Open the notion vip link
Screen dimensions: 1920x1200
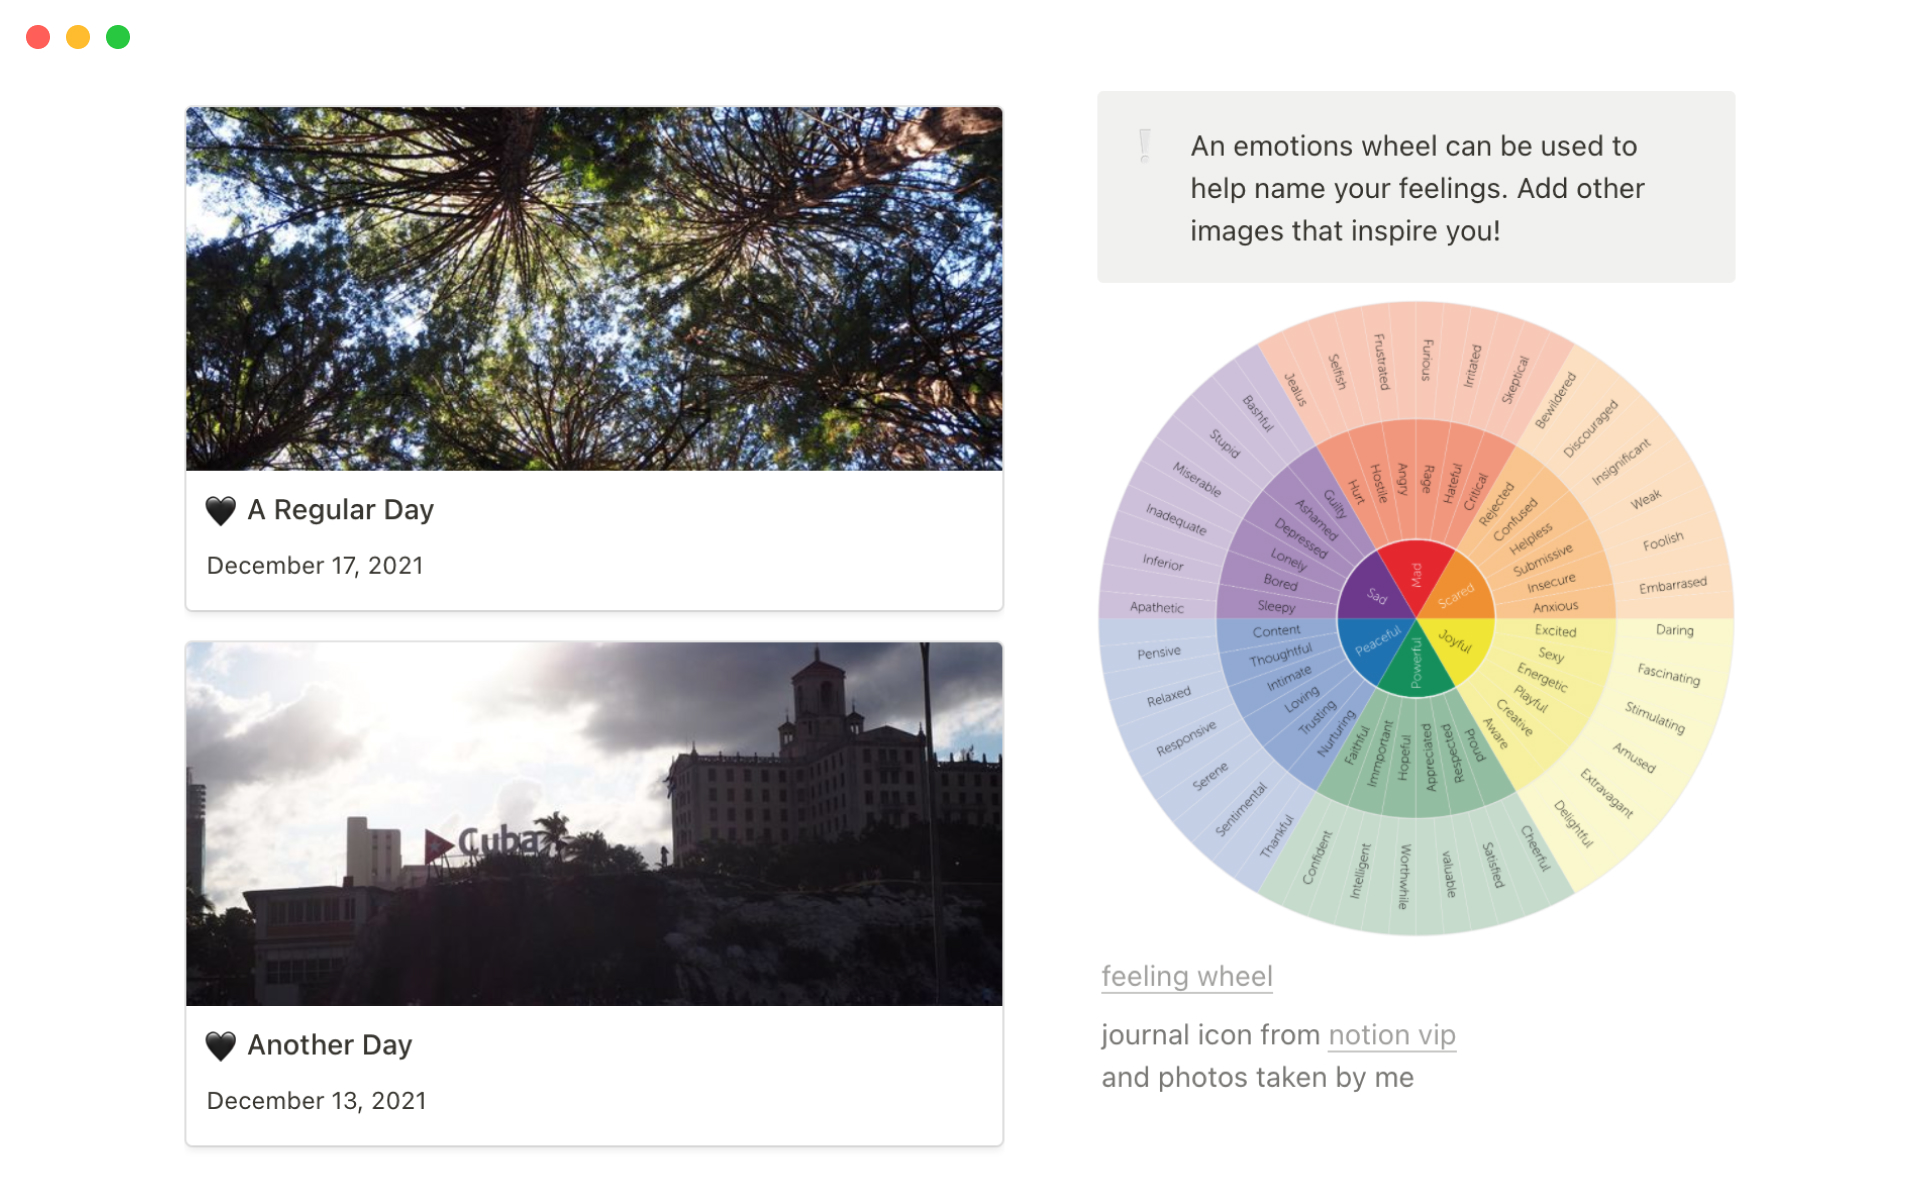coord(1391,1035)
